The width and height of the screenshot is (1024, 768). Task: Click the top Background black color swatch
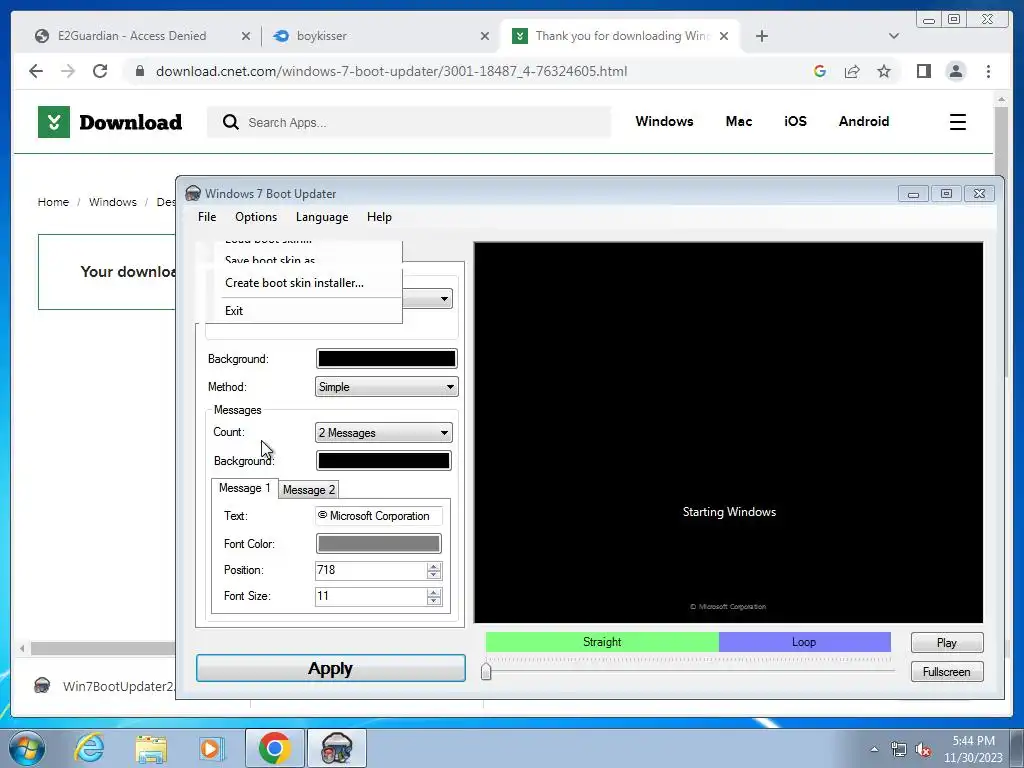(x=387, y=359)
